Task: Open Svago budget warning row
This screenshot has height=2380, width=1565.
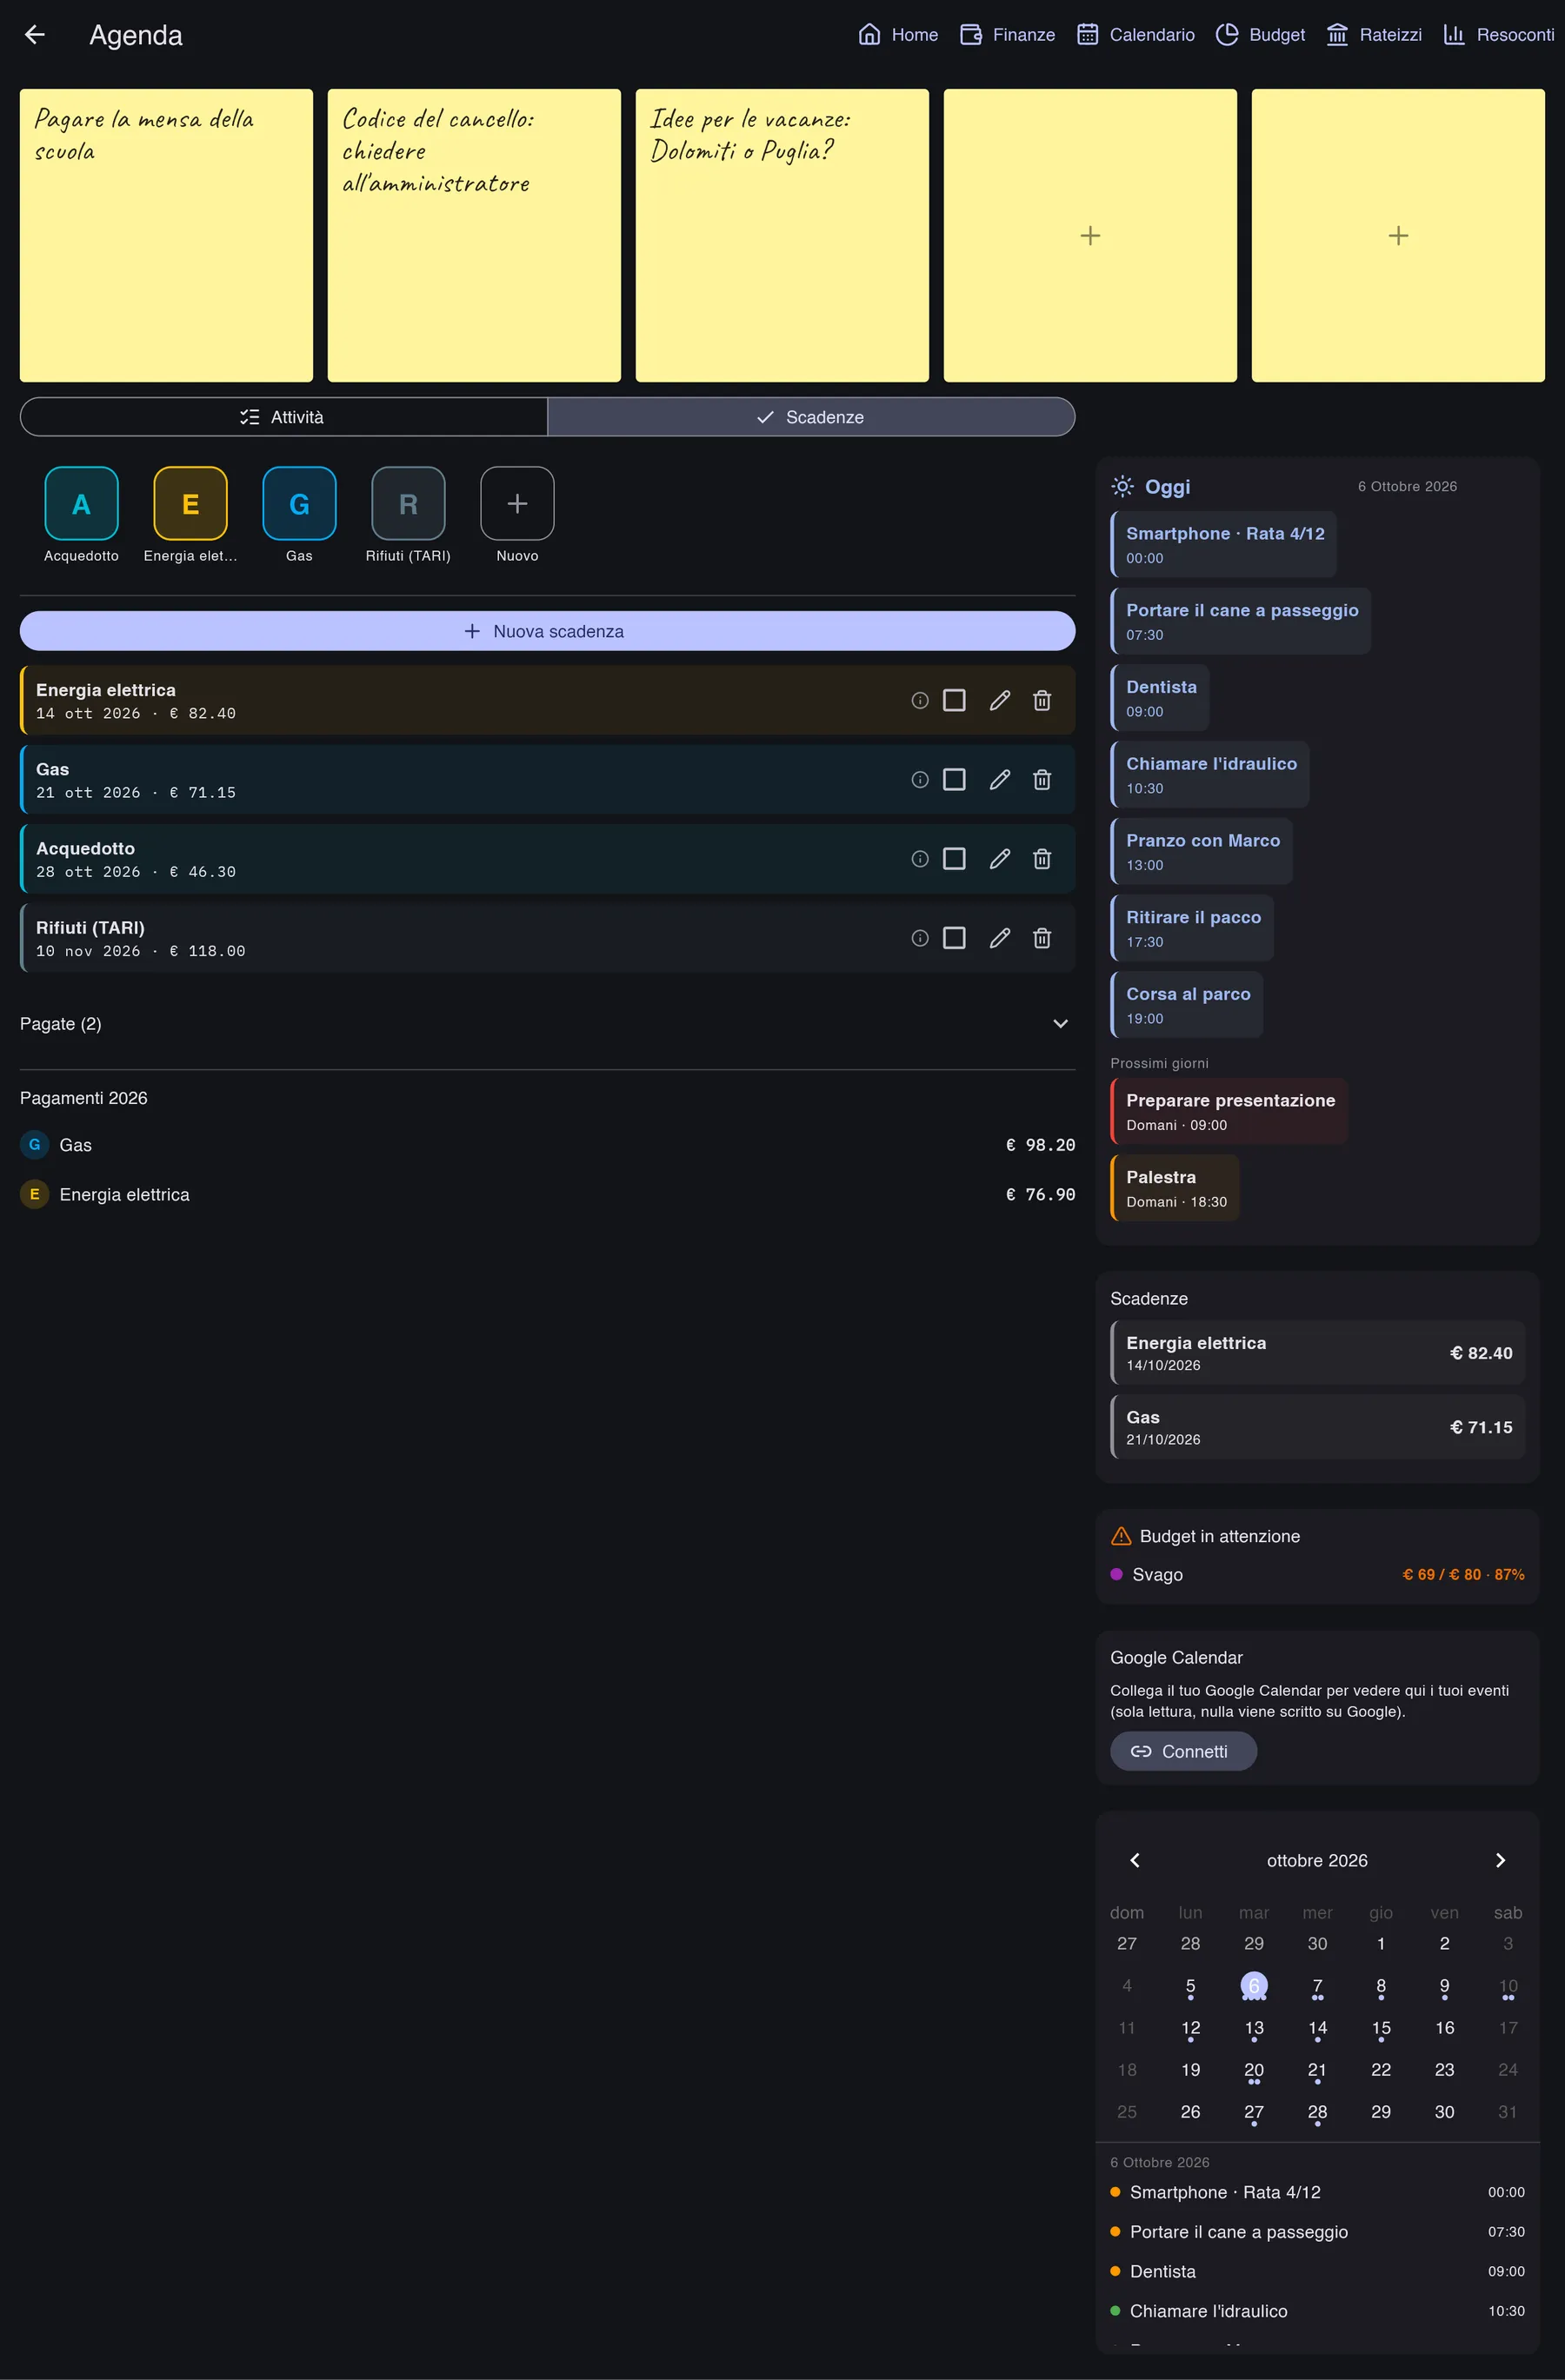Action: [x=1317, y=1574]
